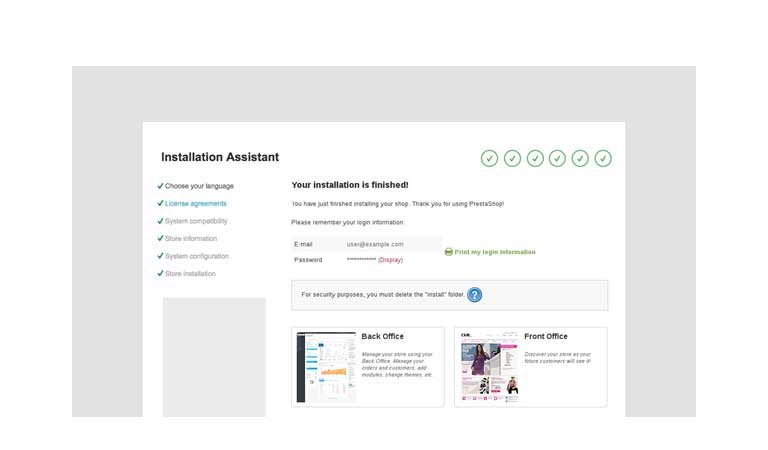Click the Back Office heading text
The height and width of the screenshot is (450, 768).
pyautogui.click(x=383, y=337)
